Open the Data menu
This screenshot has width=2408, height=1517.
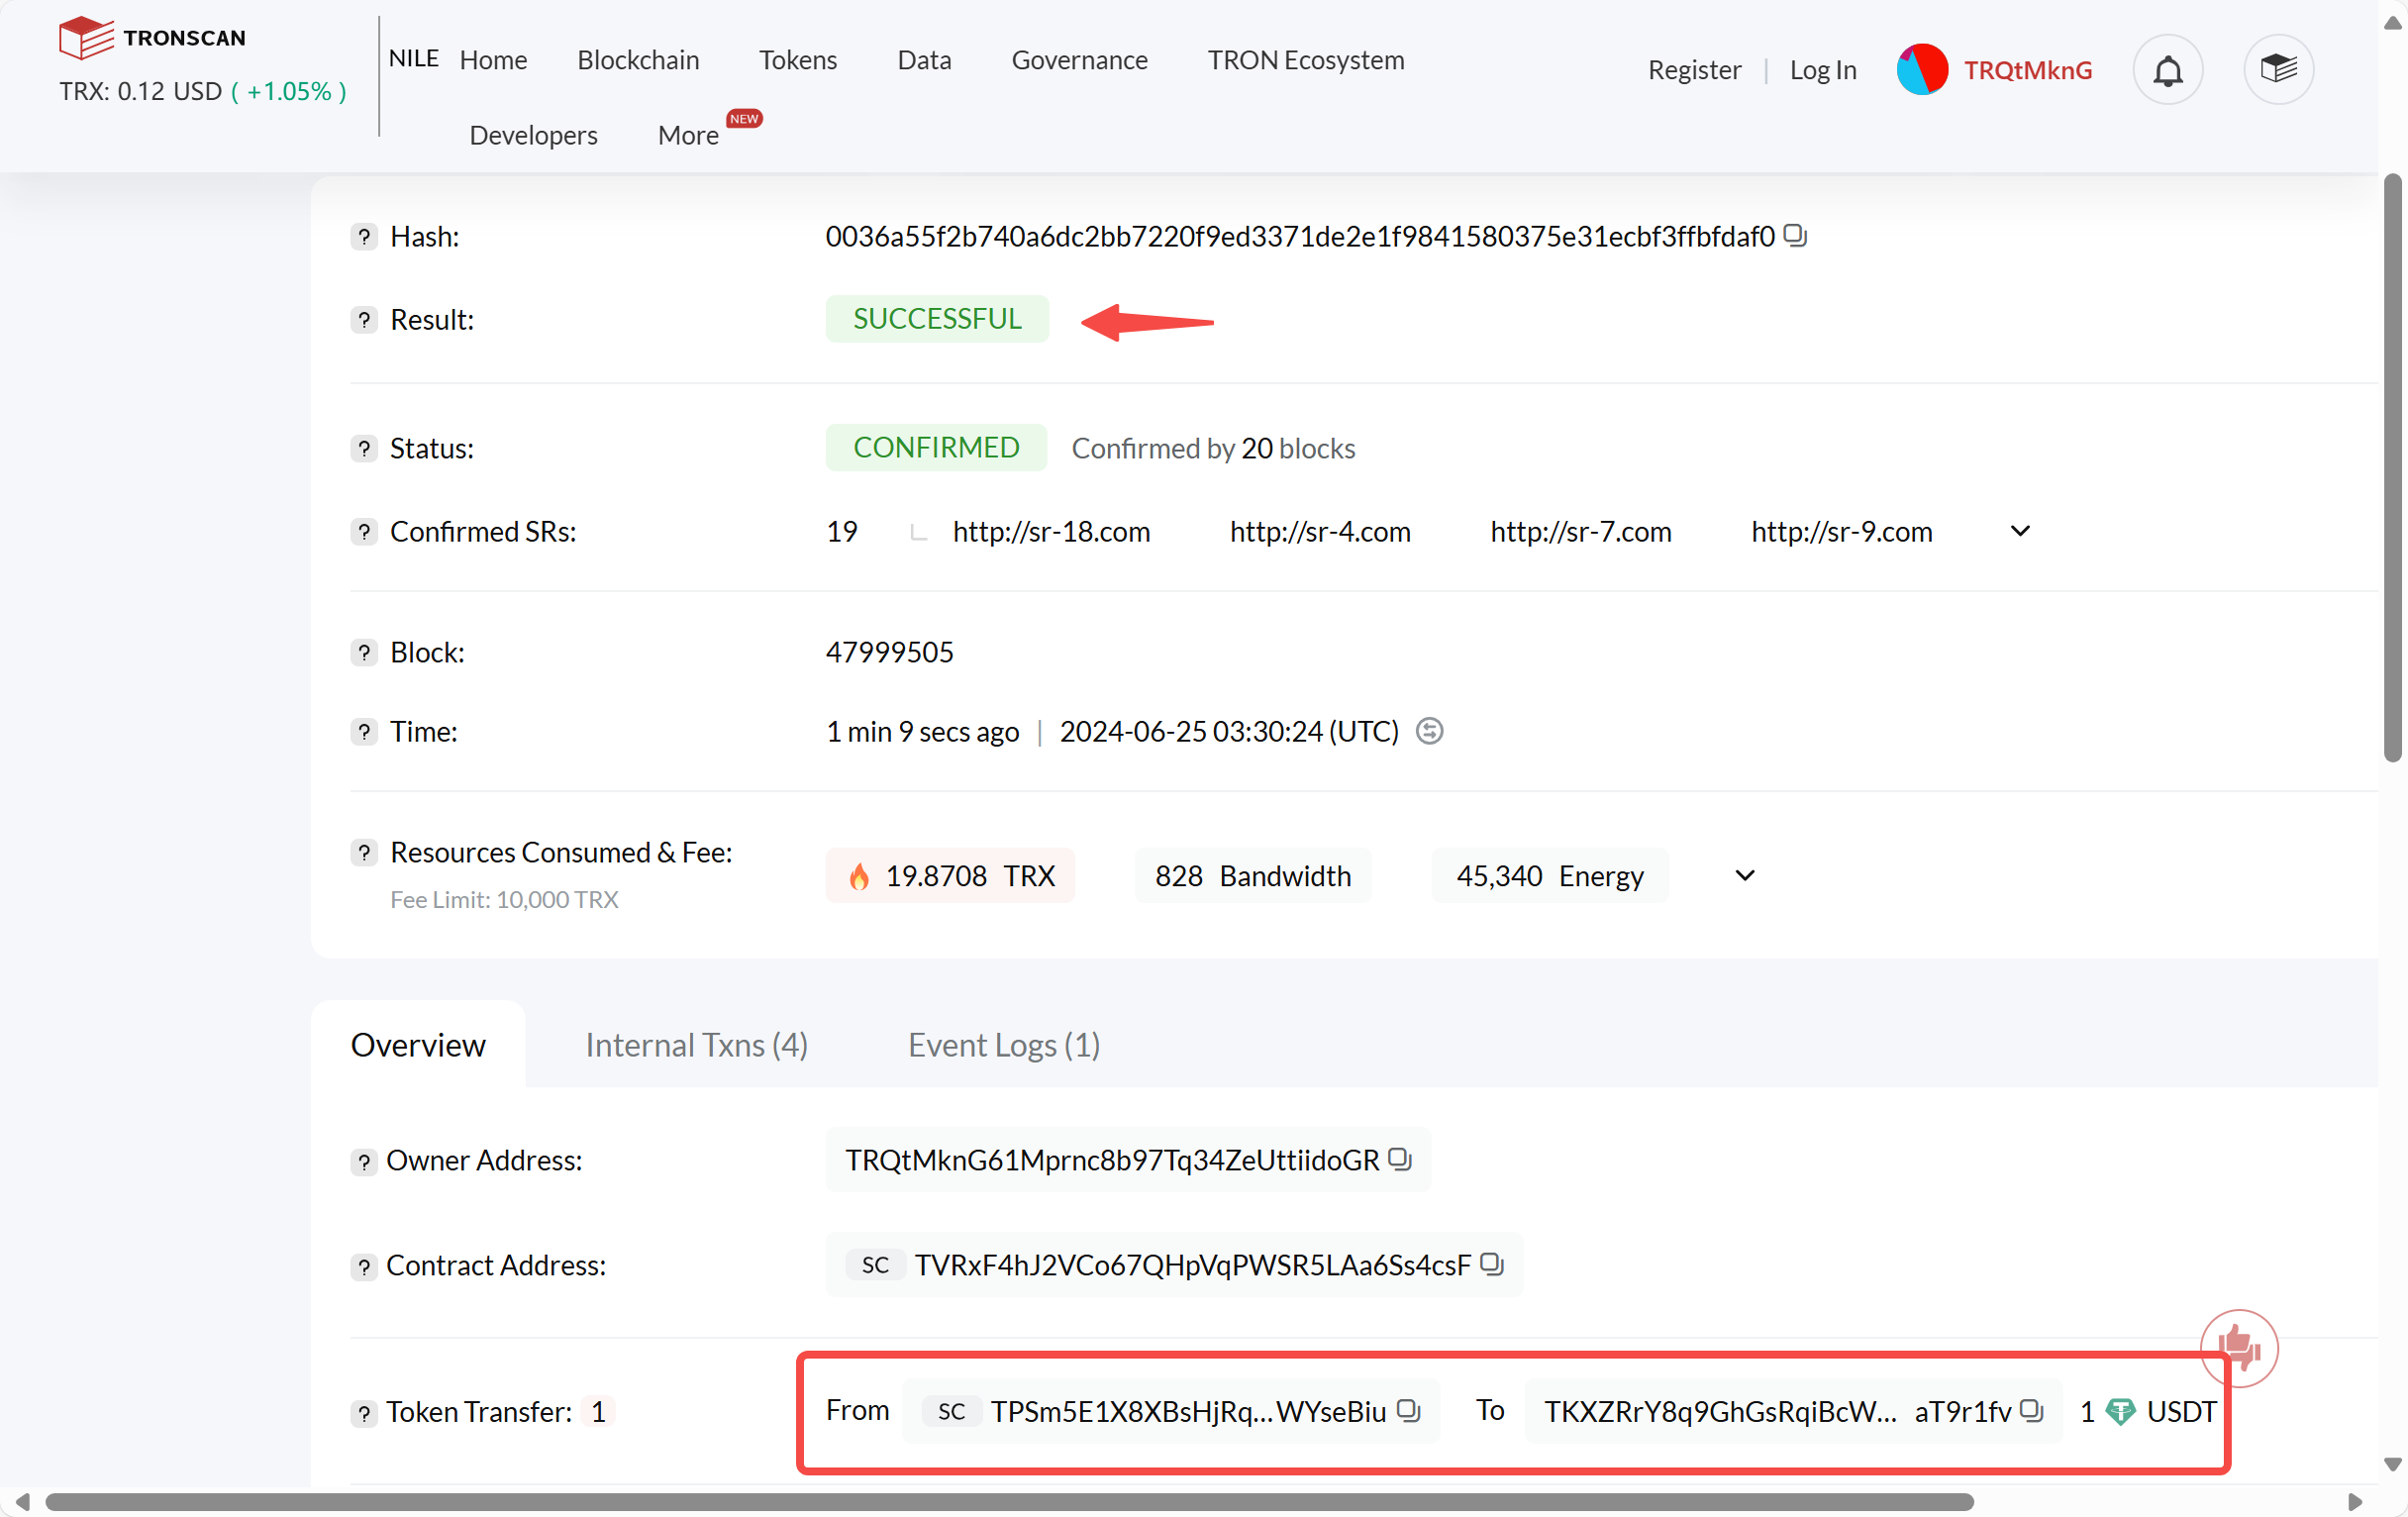[924, 60]
